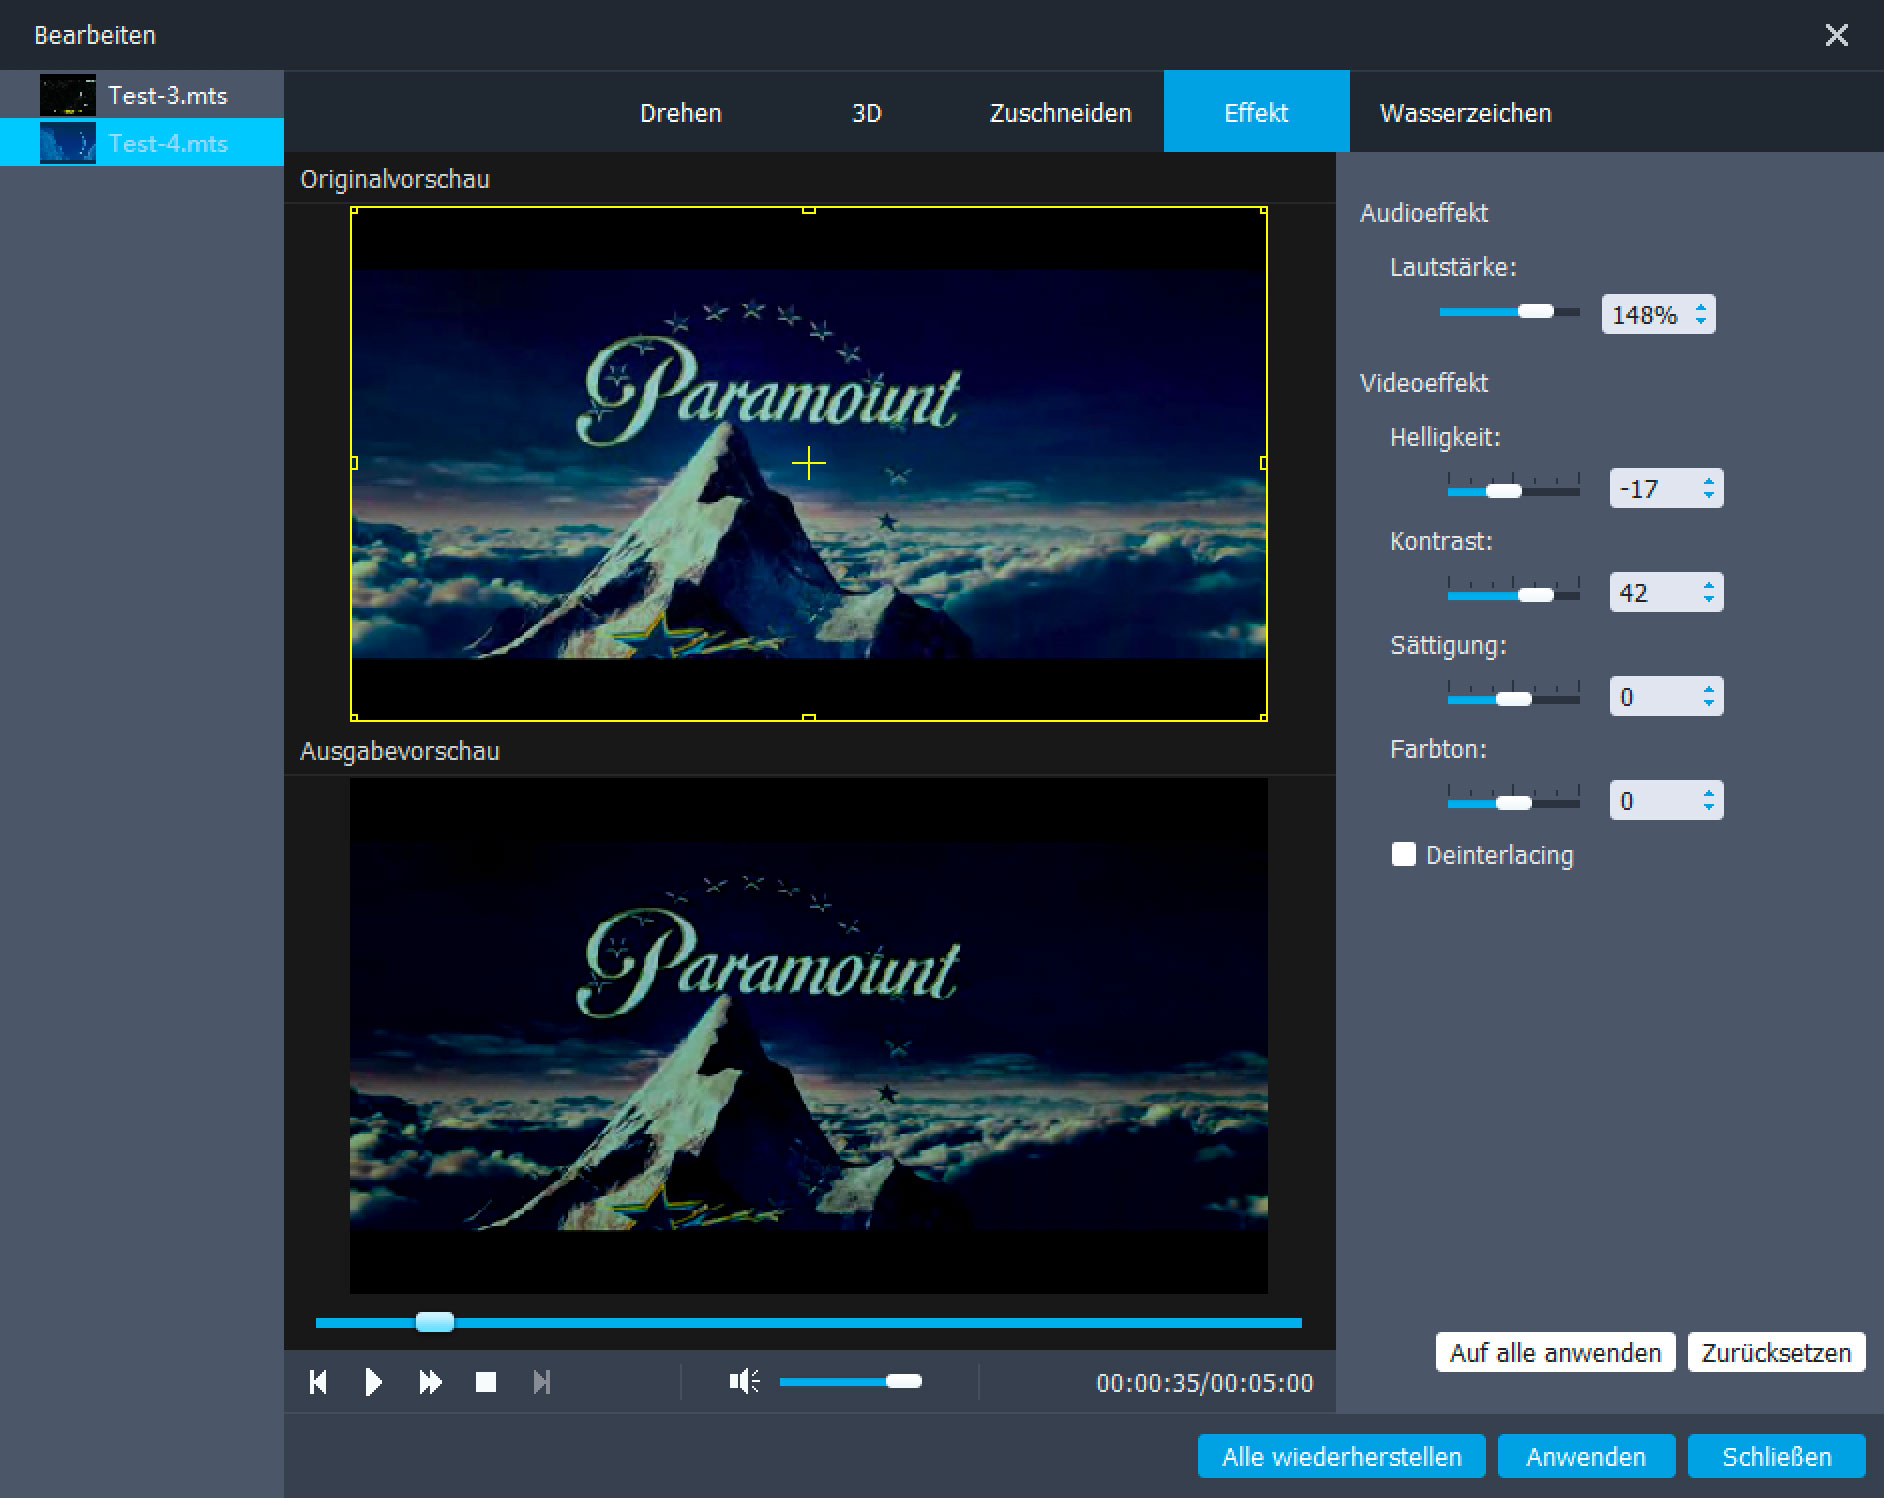
Task: Click the Zurücksetzen button
Action: tap(1776, 1352)
